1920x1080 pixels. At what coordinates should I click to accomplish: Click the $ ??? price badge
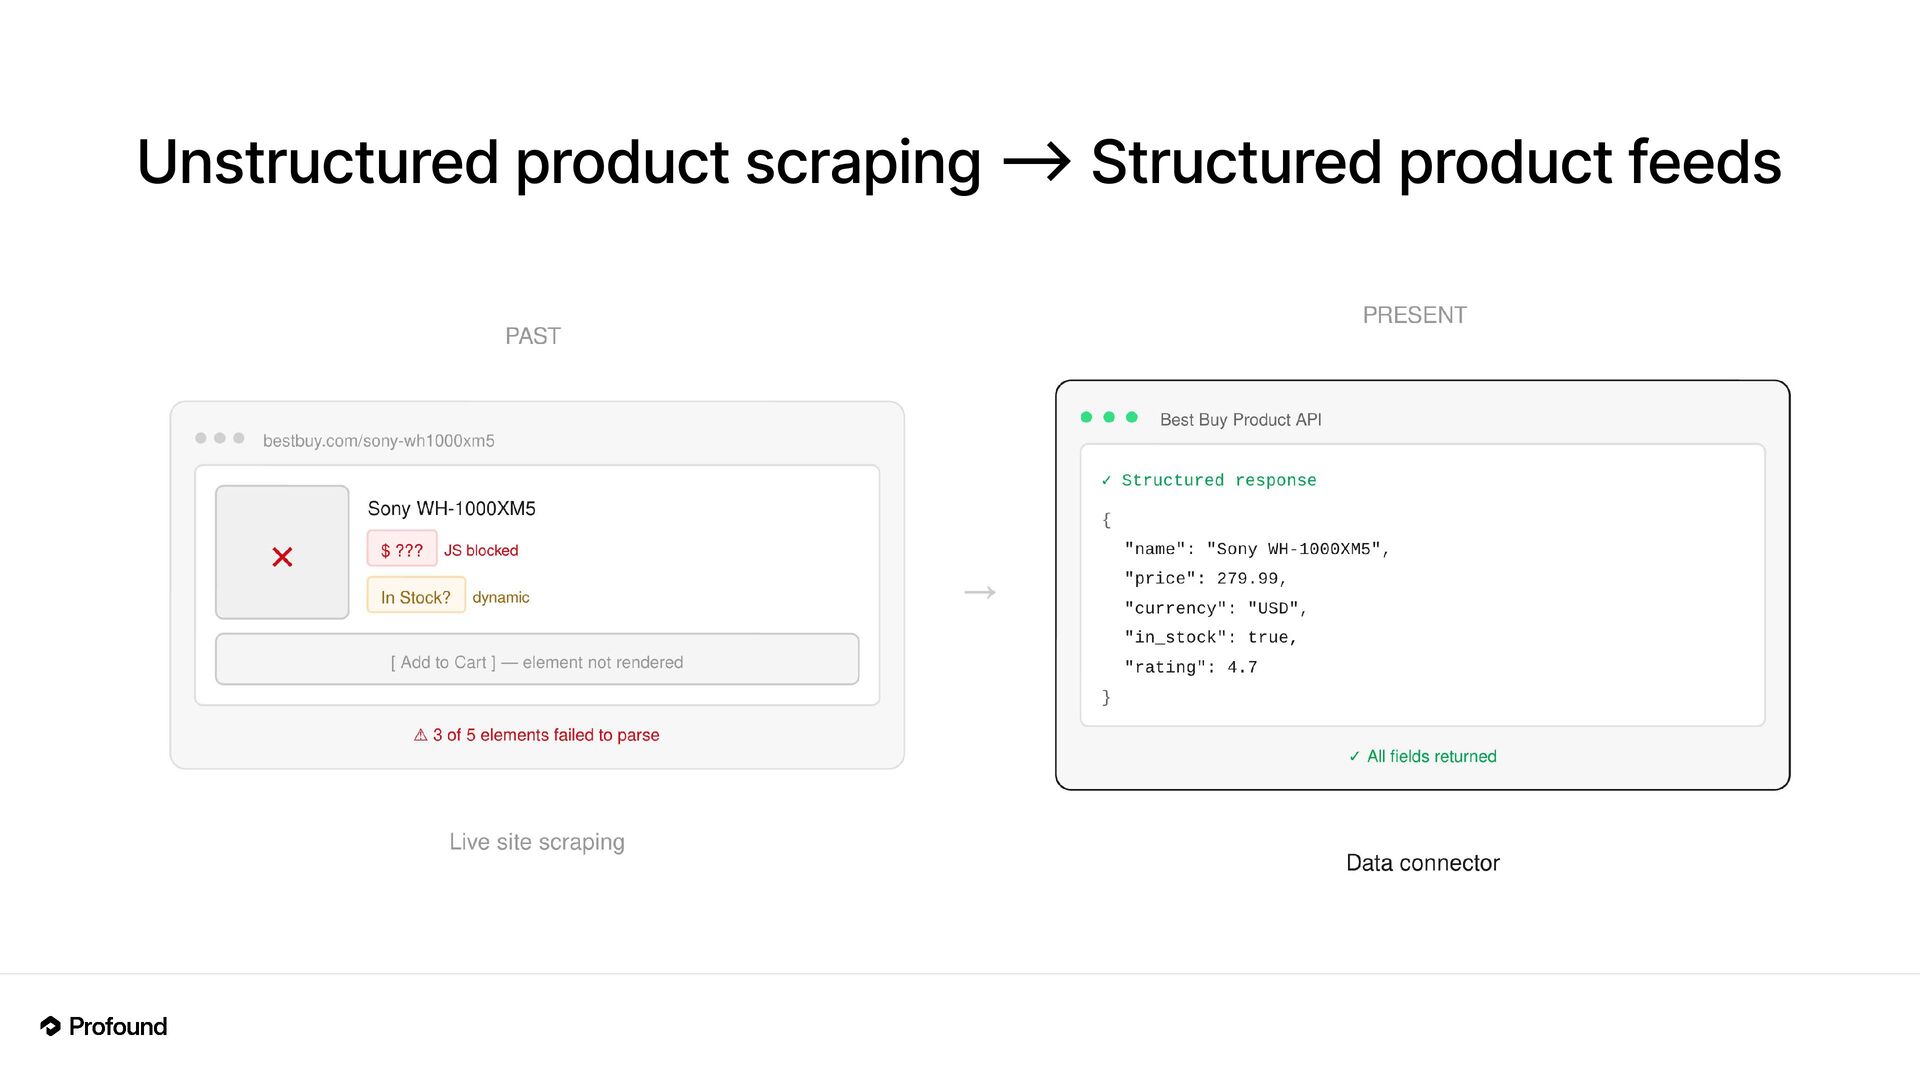(402, 550)
